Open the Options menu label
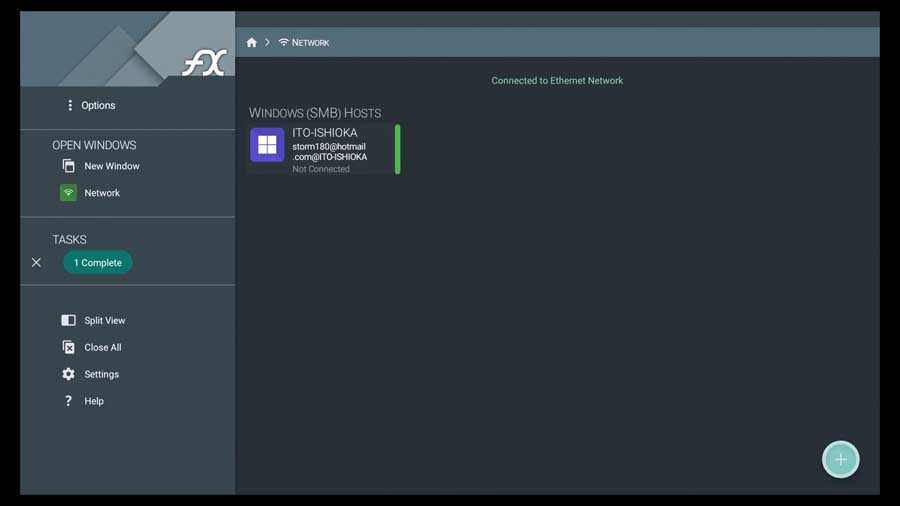This screenshot has width=900, height=506. coord(98,106)
